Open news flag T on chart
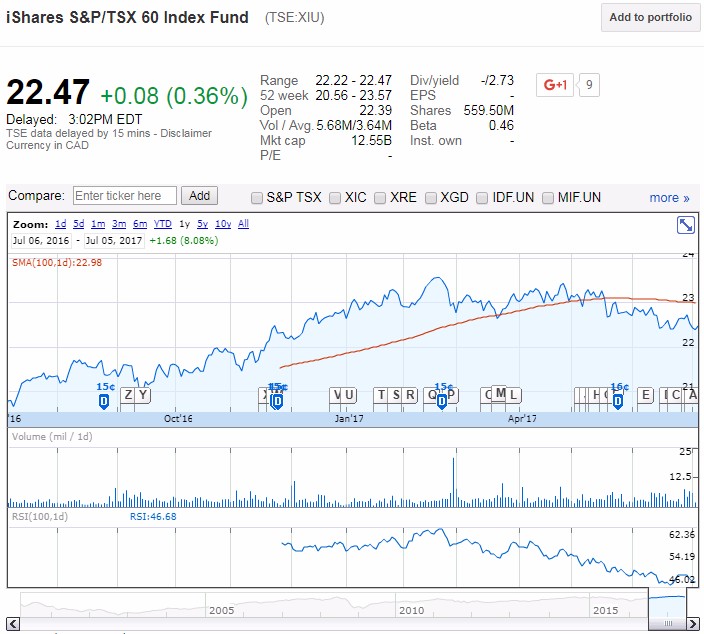 381,395
